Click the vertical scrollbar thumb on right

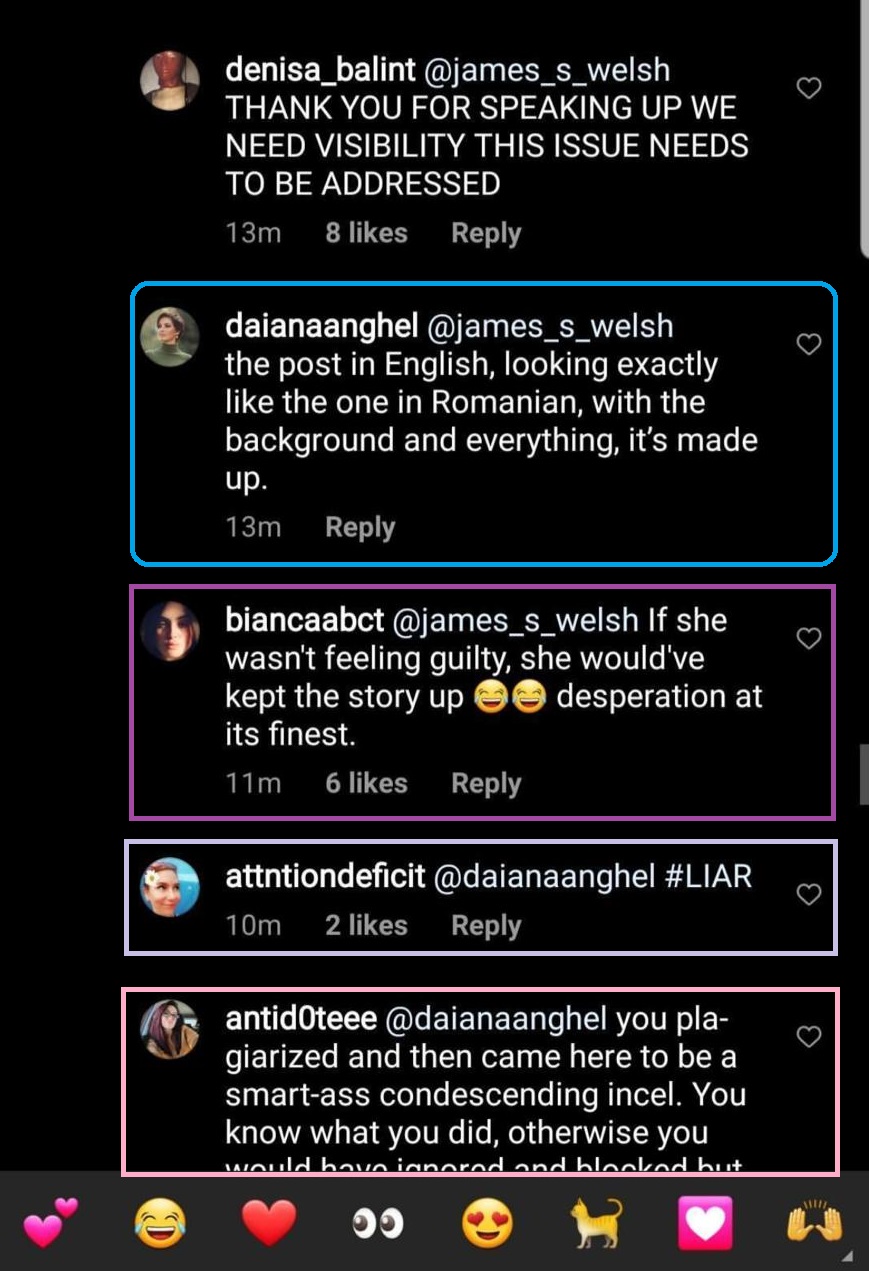[x=864, y=773]
